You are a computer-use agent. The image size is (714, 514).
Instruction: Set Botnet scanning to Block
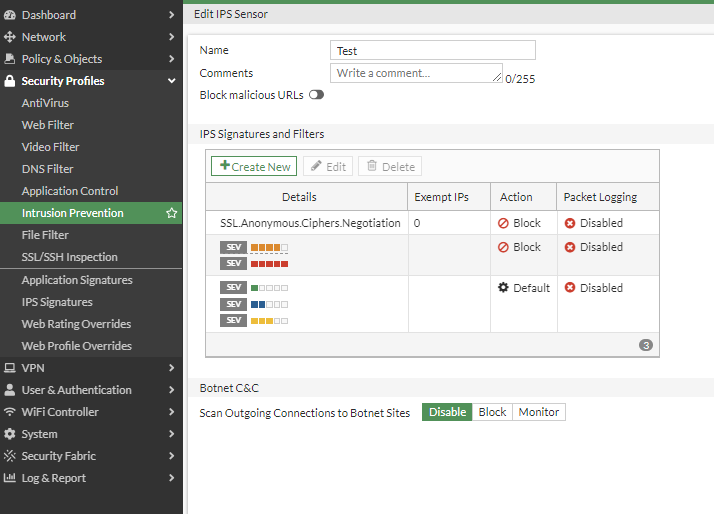click(492, 412)
